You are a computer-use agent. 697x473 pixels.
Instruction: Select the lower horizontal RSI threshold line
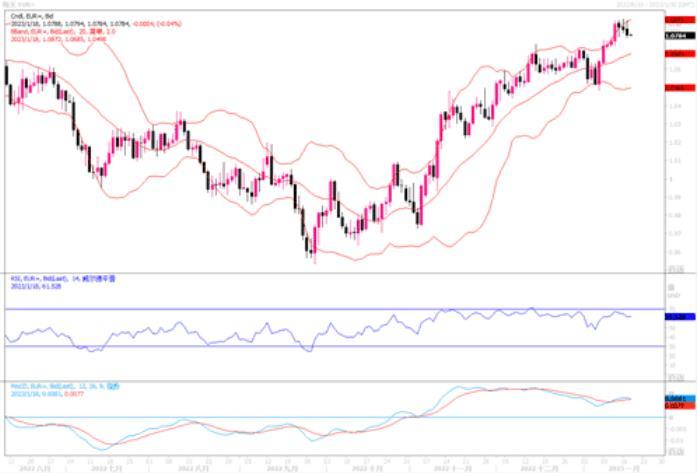tap(300, 347)
